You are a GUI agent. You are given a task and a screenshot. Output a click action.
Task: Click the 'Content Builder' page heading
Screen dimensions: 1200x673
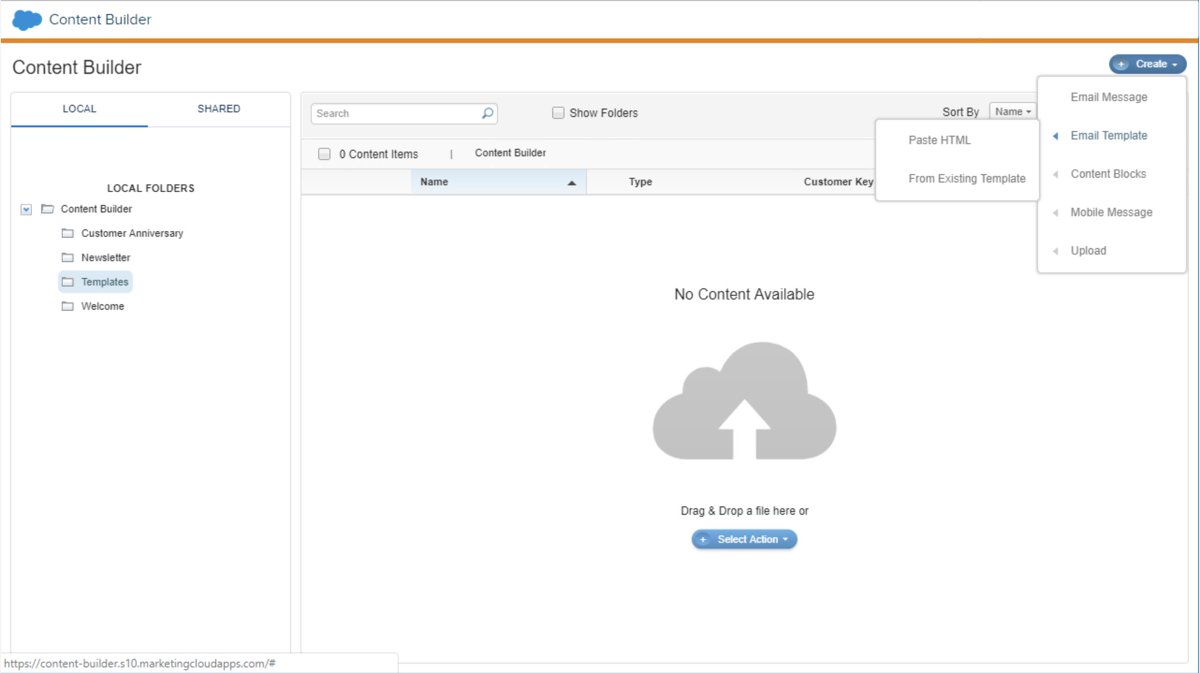coord(77,67)
